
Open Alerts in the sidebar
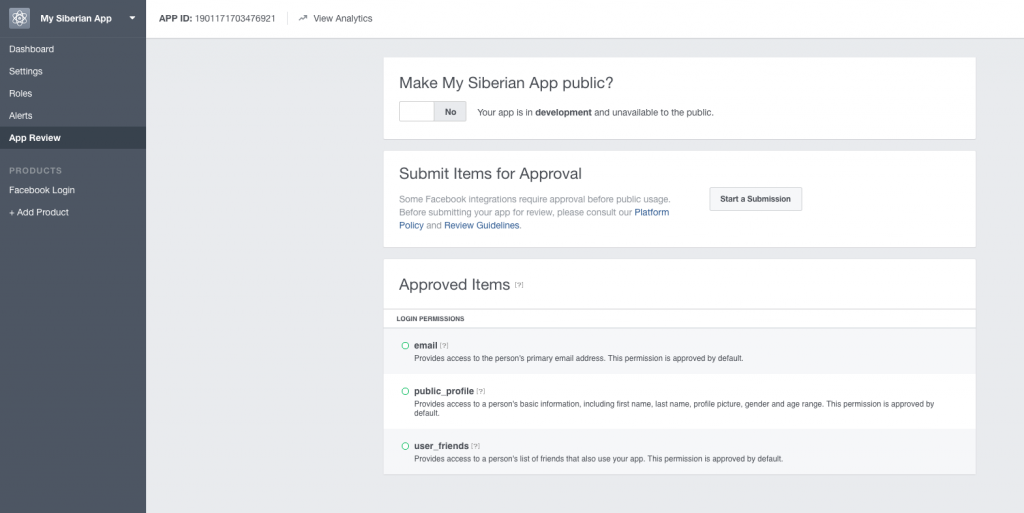click(21, 116)
